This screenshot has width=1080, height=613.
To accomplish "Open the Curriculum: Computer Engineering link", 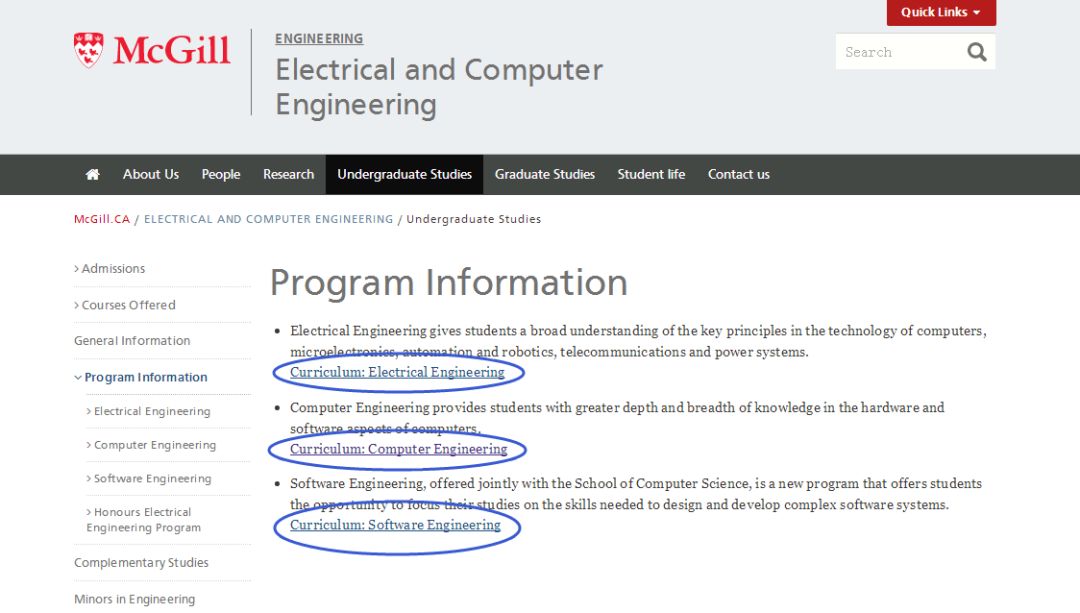I will point(398,449).
